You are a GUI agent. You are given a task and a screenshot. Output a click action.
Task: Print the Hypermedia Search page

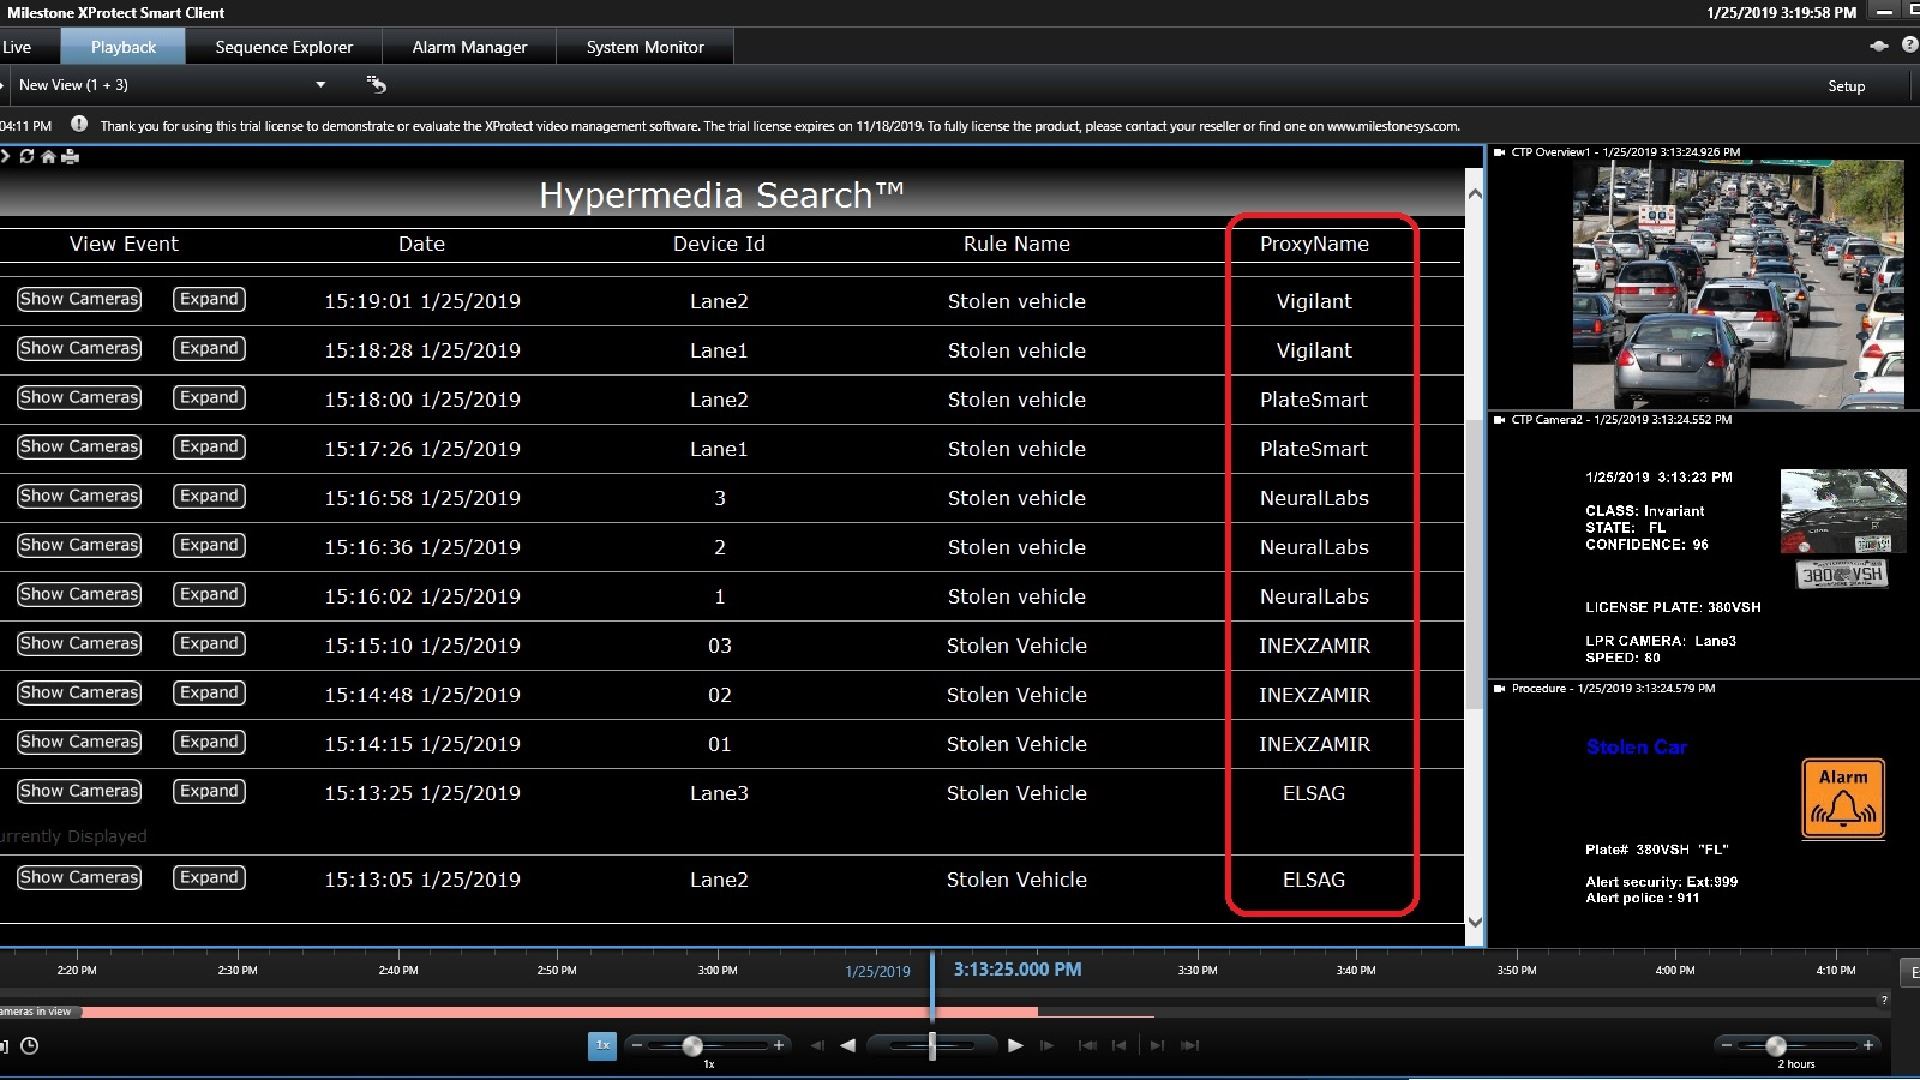pyautogui.click(x=70, y=156)
